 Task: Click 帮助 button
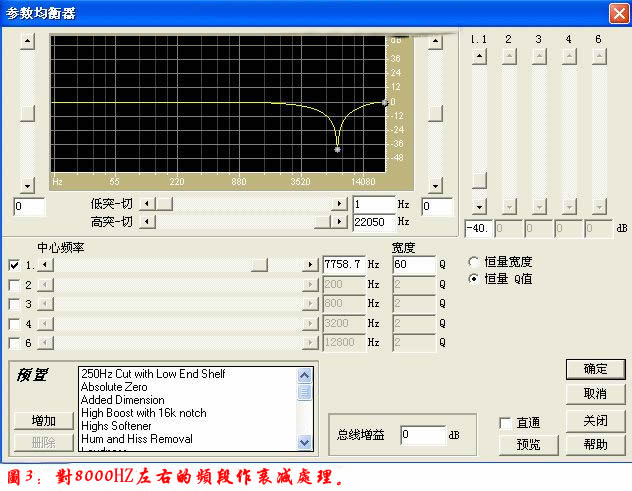(x=595, y=445)
